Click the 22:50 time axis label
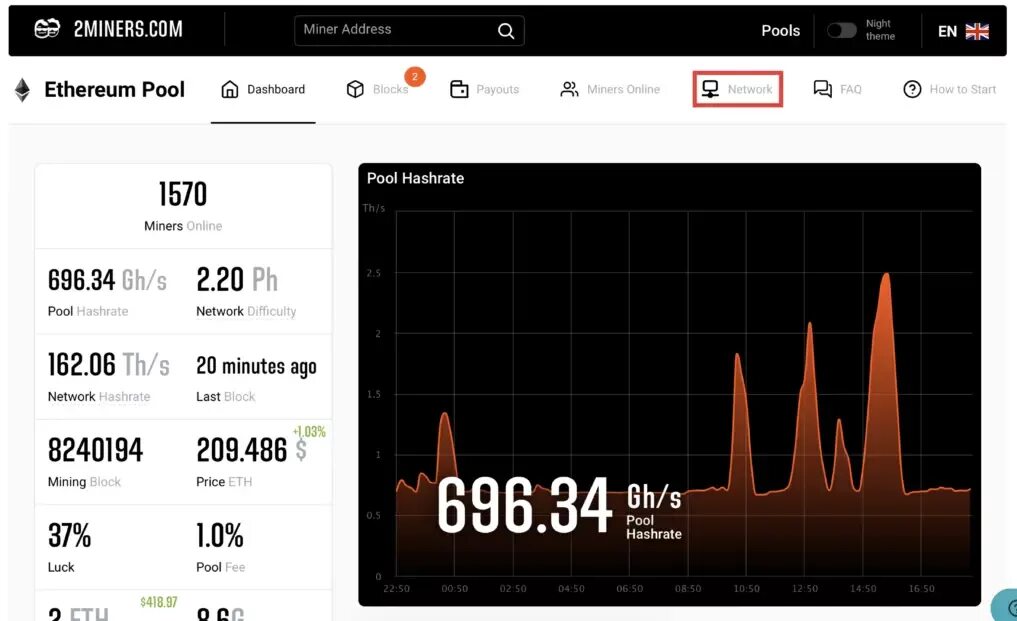Viewport: 1017px width, 621px height. pyautogui.click(x=396, y=589)
